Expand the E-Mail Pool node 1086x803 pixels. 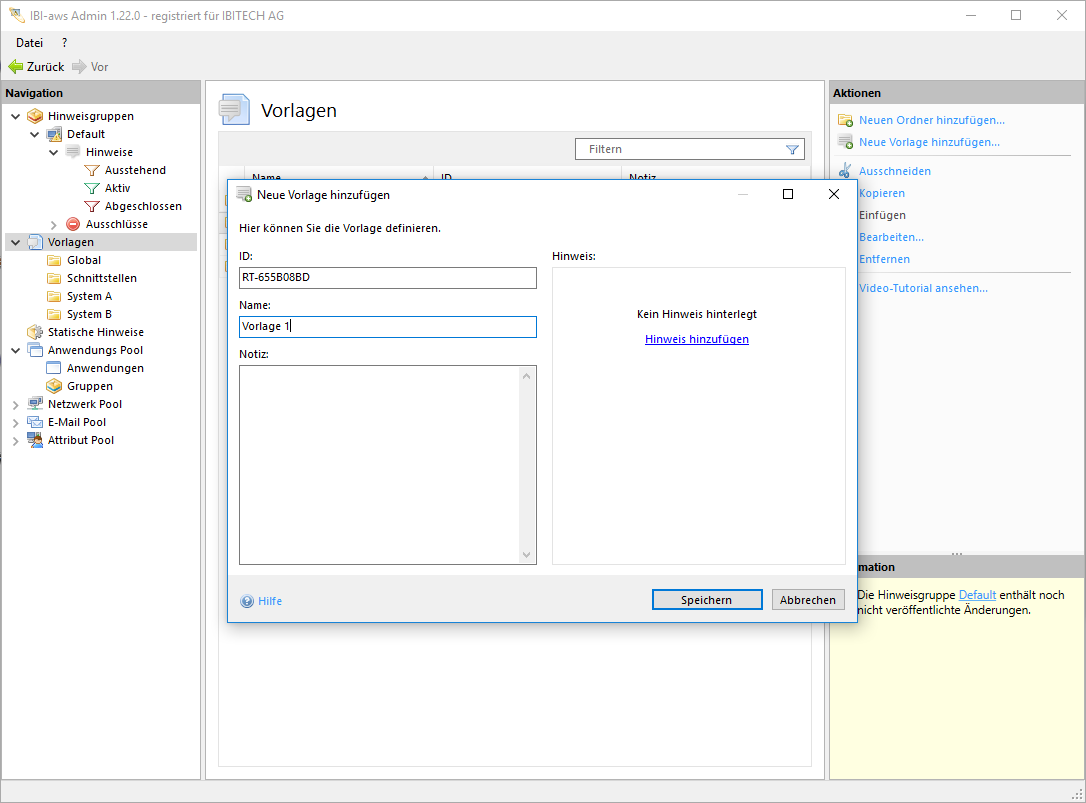(16, 423)
